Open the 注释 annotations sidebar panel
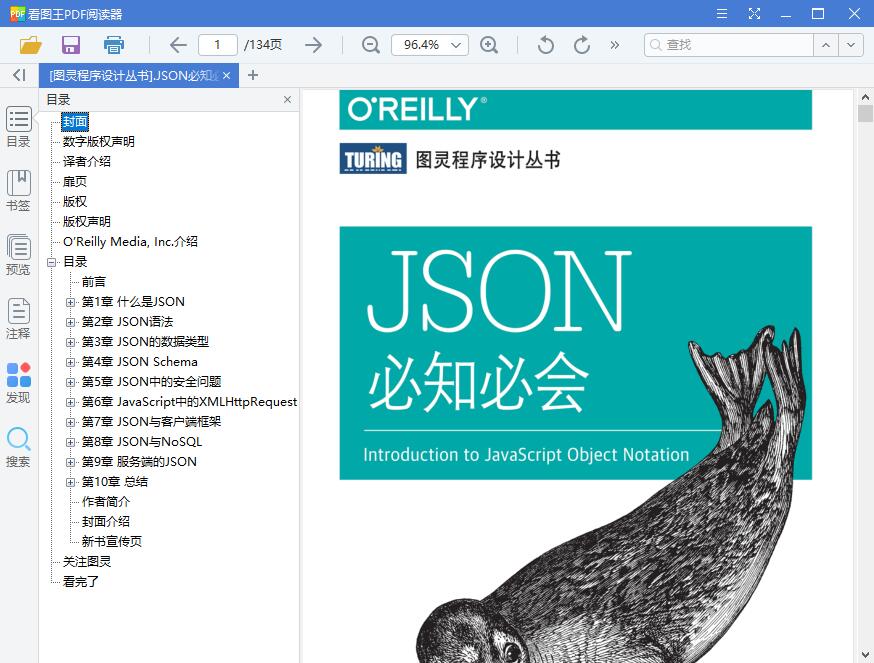This screenshot has width=874, height=663. (18, 318)
